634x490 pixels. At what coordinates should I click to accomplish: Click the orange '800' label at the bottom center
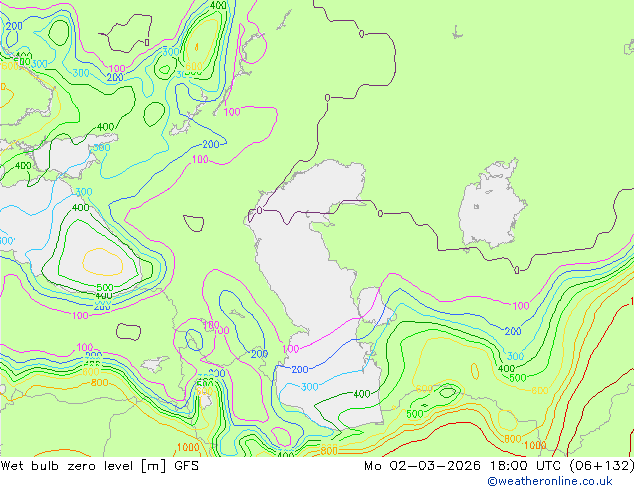(329, 450)
